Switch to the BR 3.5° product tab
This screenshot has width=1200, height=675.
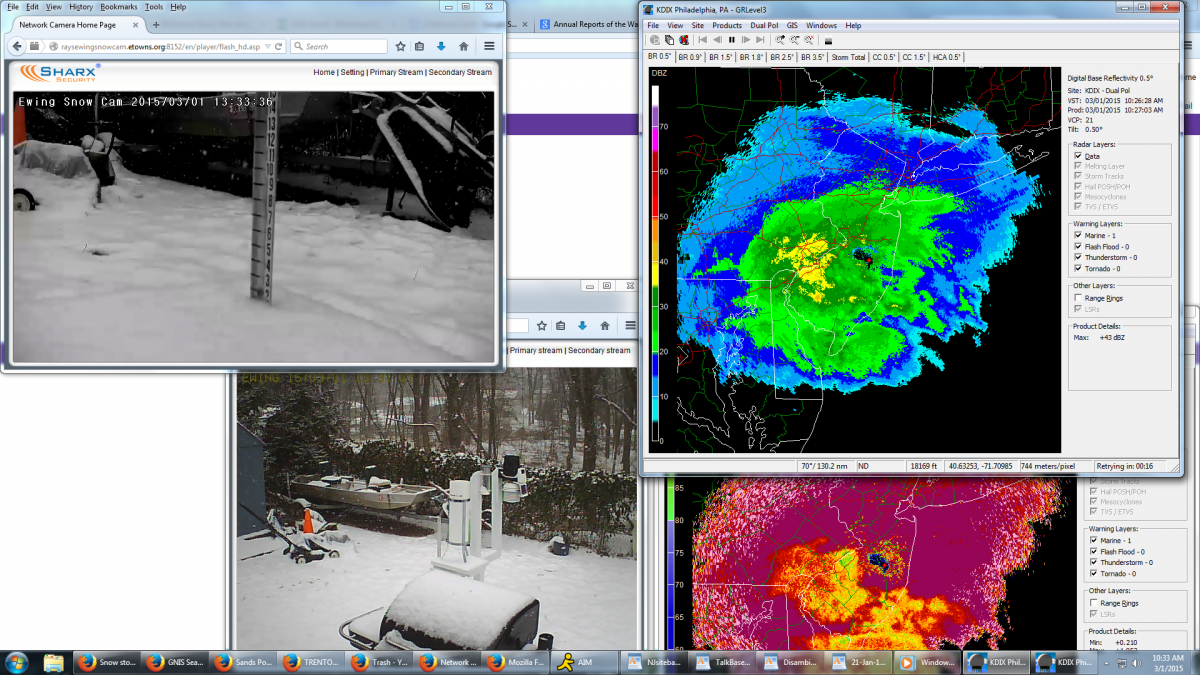812,57
